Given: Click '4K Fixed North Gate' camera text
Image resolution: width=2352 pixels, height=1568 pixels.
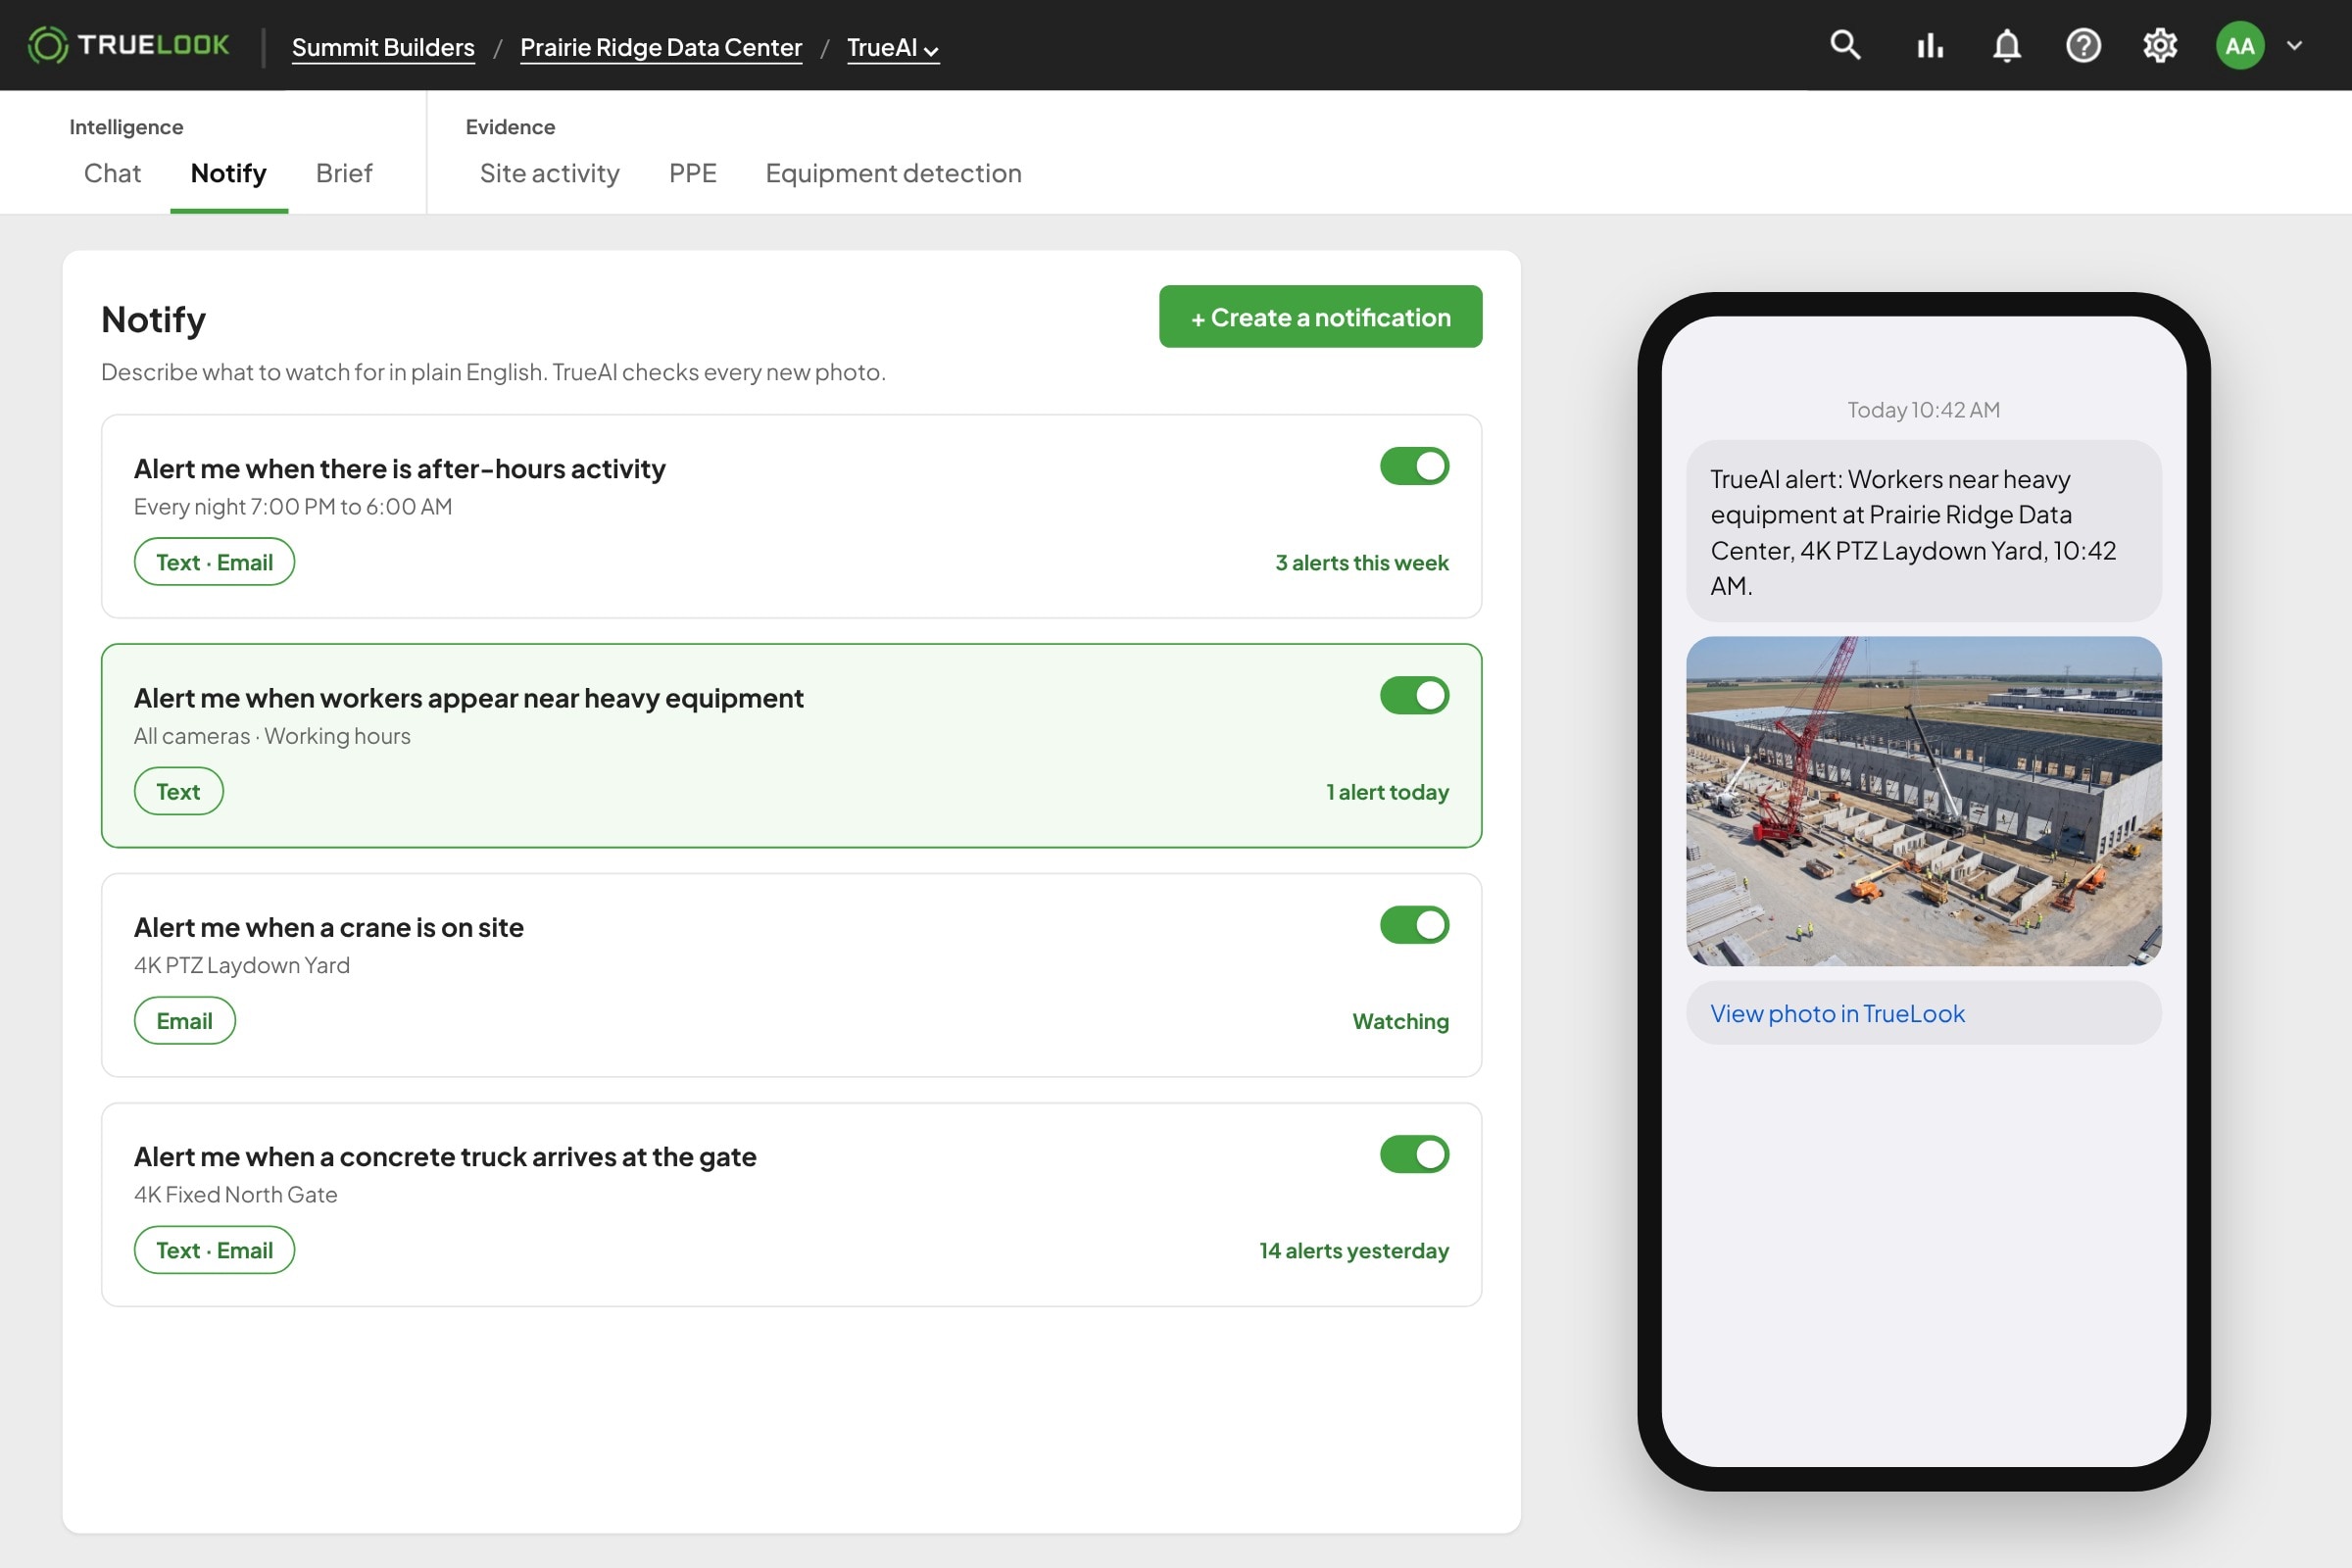Looking at the screenshot, I should coord(236,1195).
